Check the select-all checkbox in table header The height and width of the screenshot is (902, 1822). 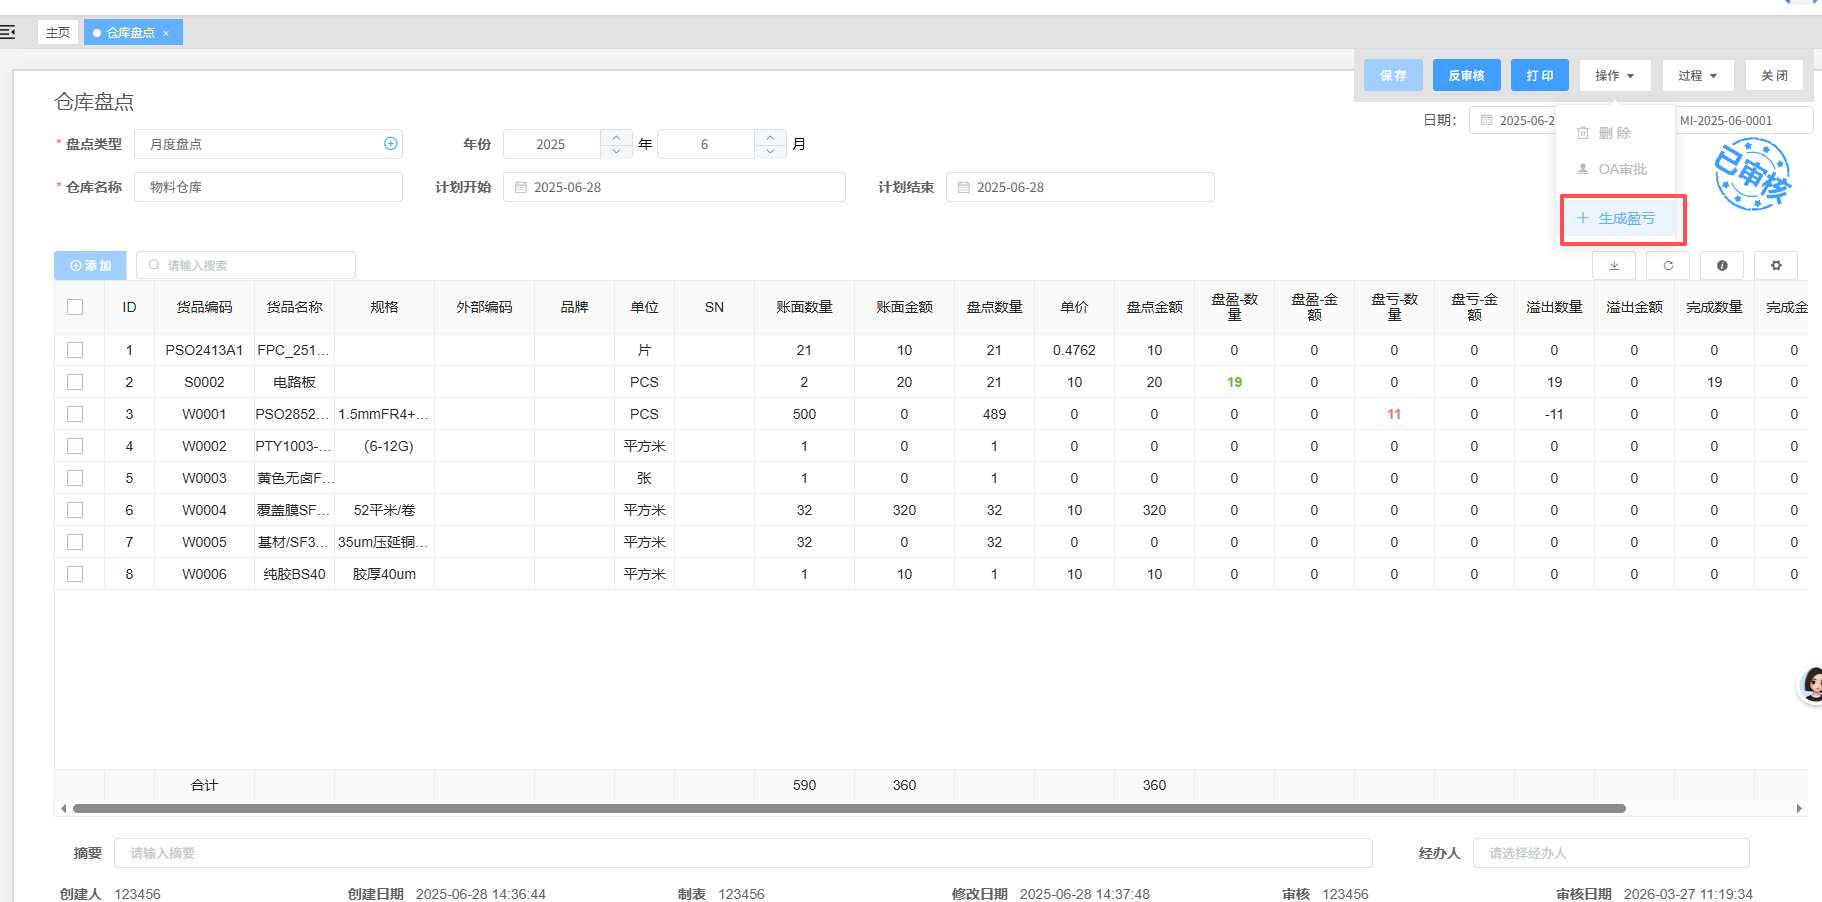(75, 307)
